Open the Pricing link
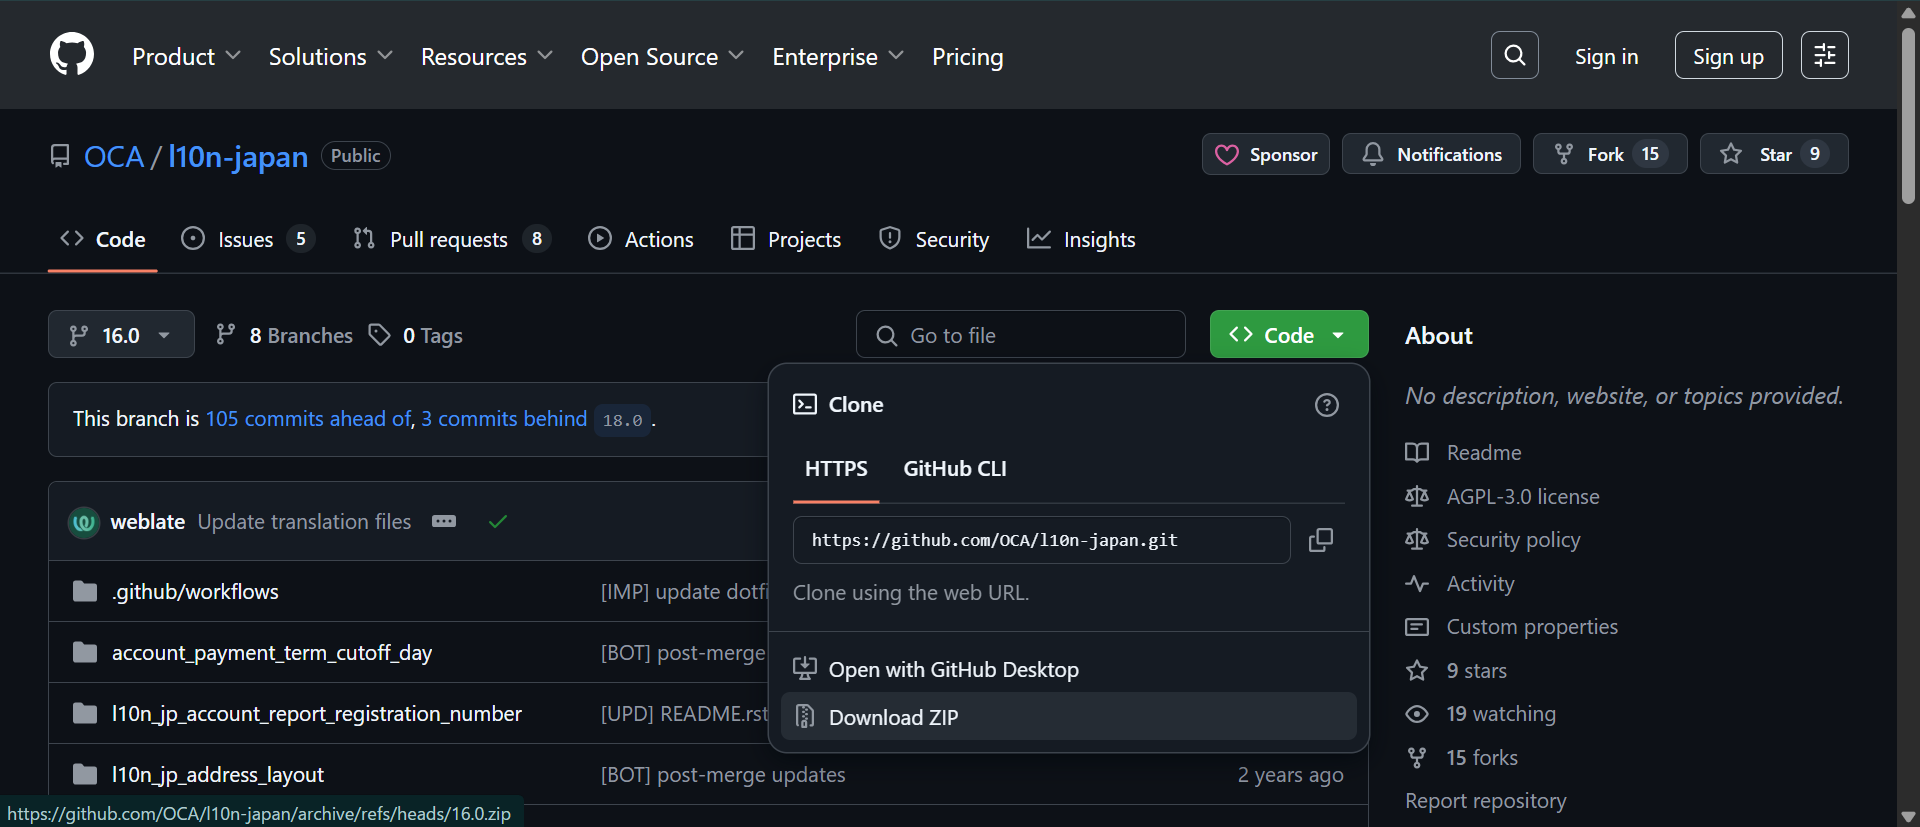1920x827 pixels. pos(967,57)
